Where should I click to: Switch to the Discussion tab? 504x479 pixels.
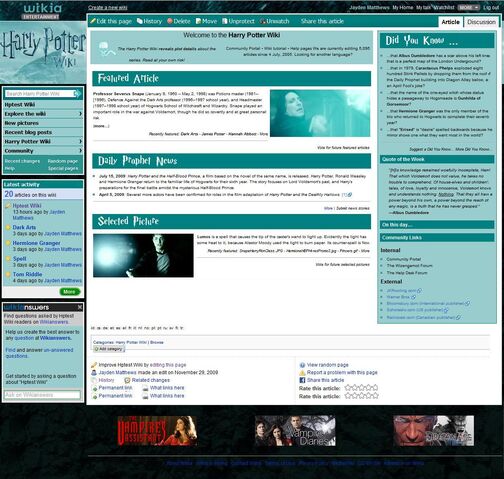[481, 22]
